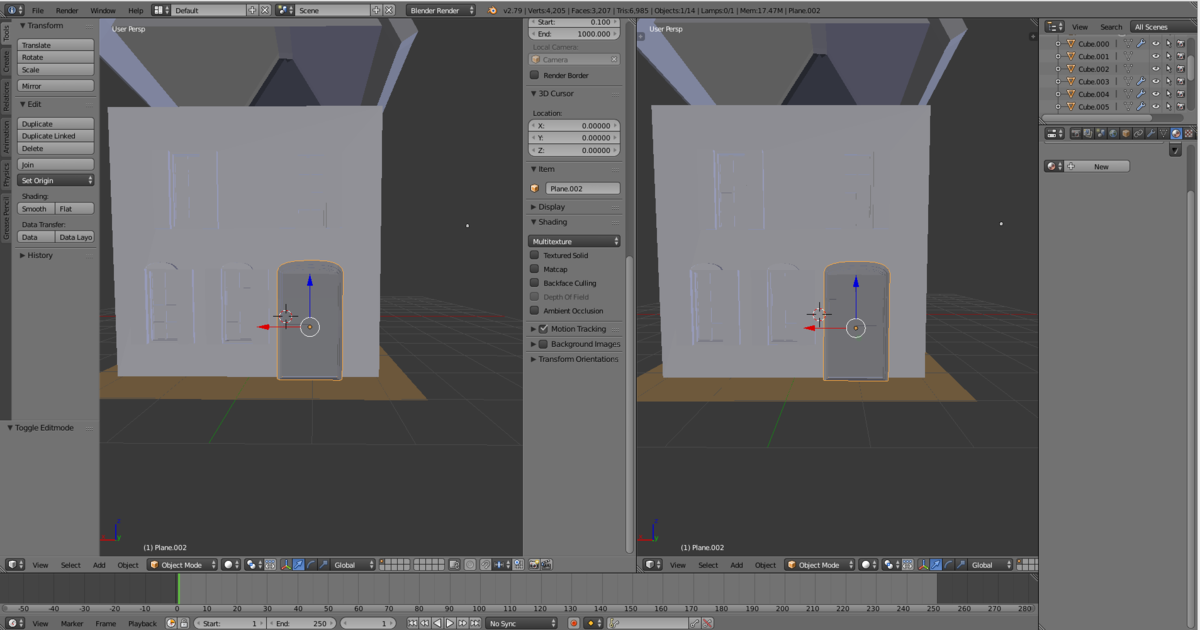Open the Object properties cube icon
This screenshot has width=1200, height=630.
[1126, 133]
